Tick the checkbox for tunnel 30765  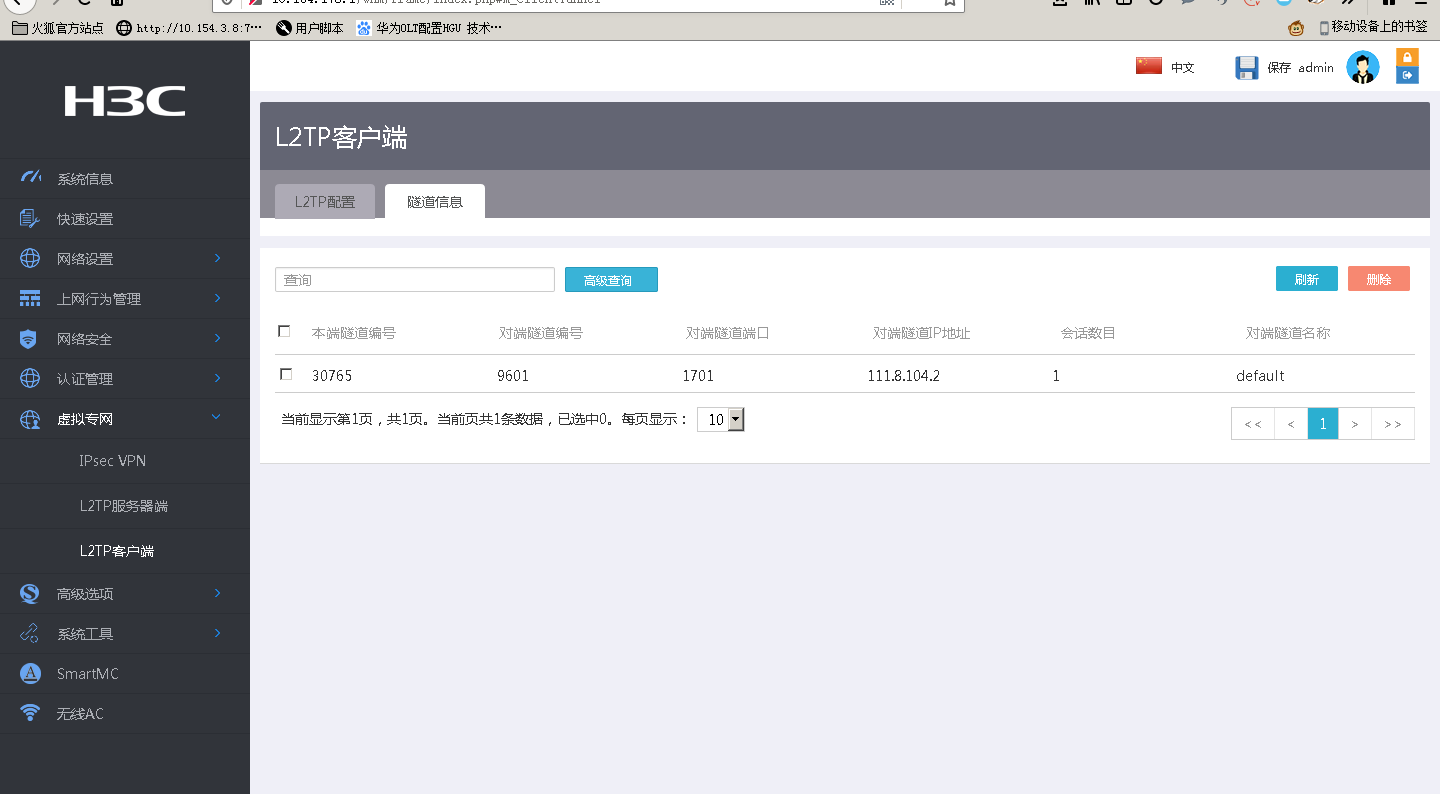coord(286,374)
